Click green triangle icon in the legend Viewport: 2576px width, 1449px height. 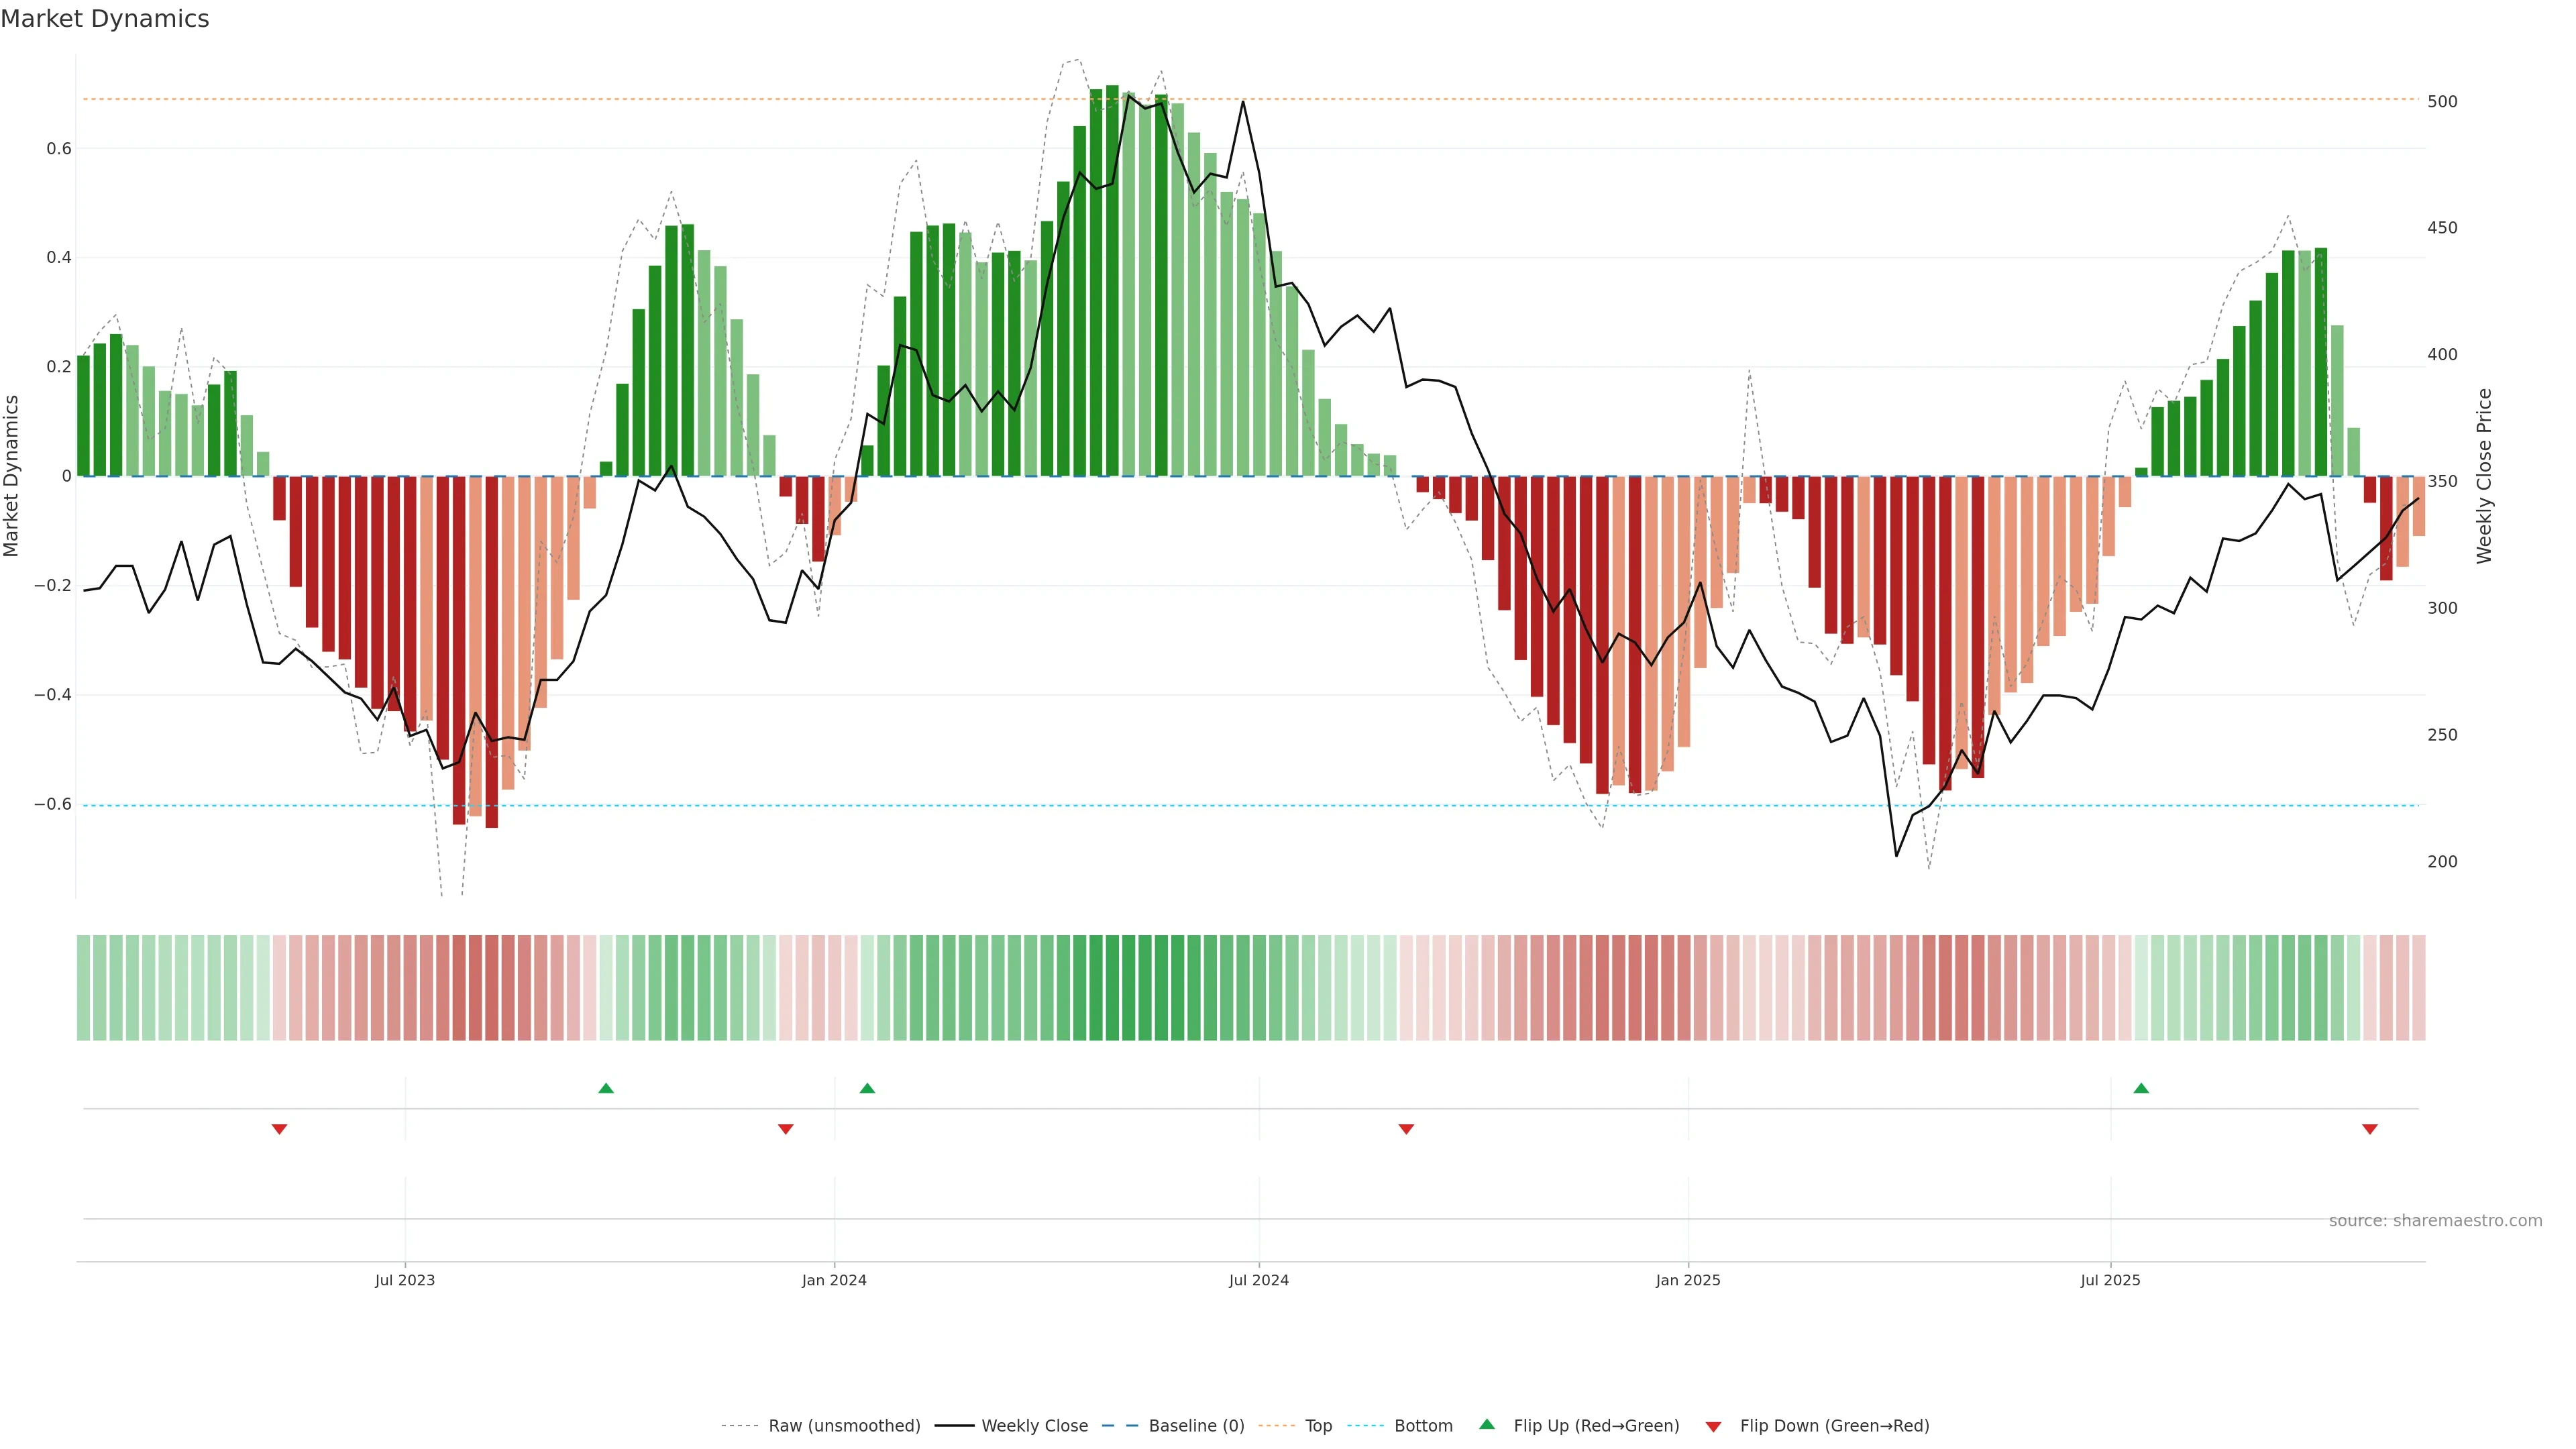[1487, 1425]
